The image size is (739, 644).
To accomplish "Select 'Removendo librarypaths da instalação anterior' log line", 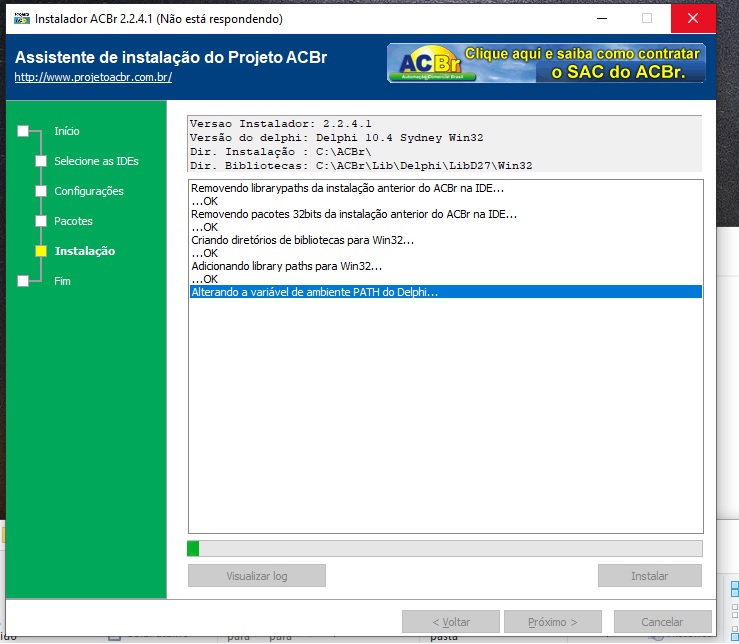I will coord(446,188).
